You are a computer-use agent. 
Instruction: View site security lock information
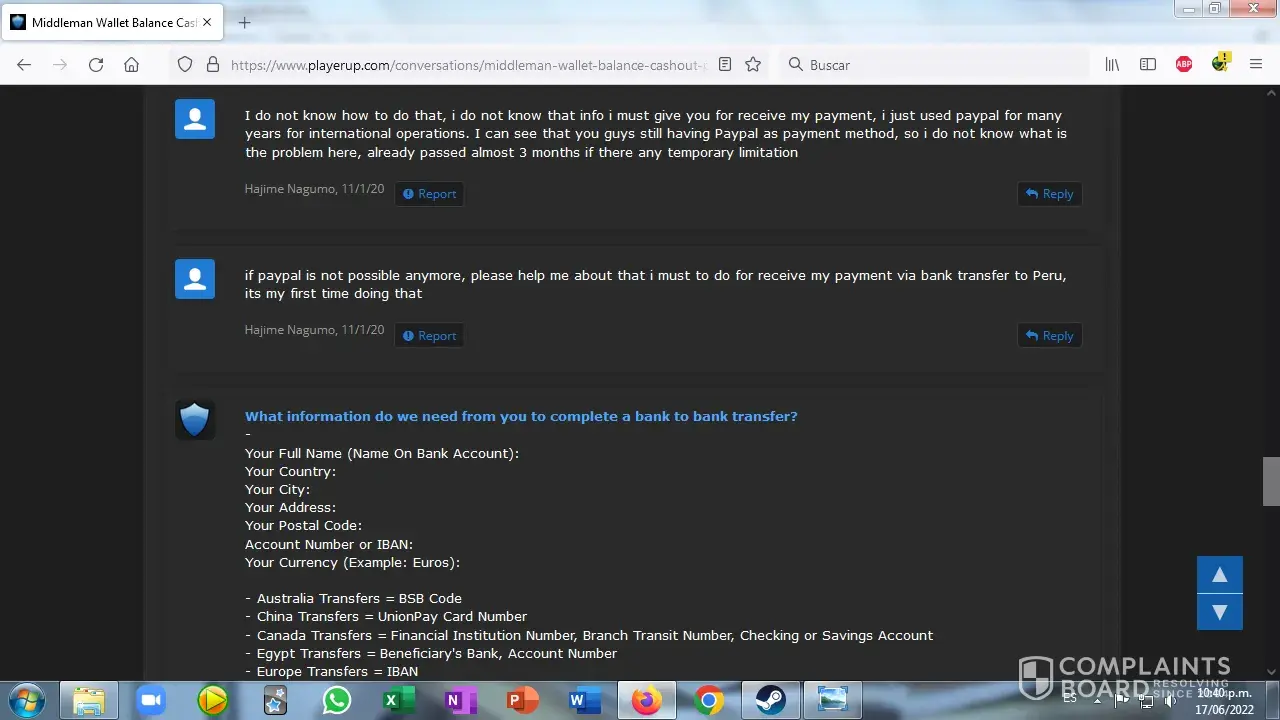pyautogui.click(x=212, y=64)
